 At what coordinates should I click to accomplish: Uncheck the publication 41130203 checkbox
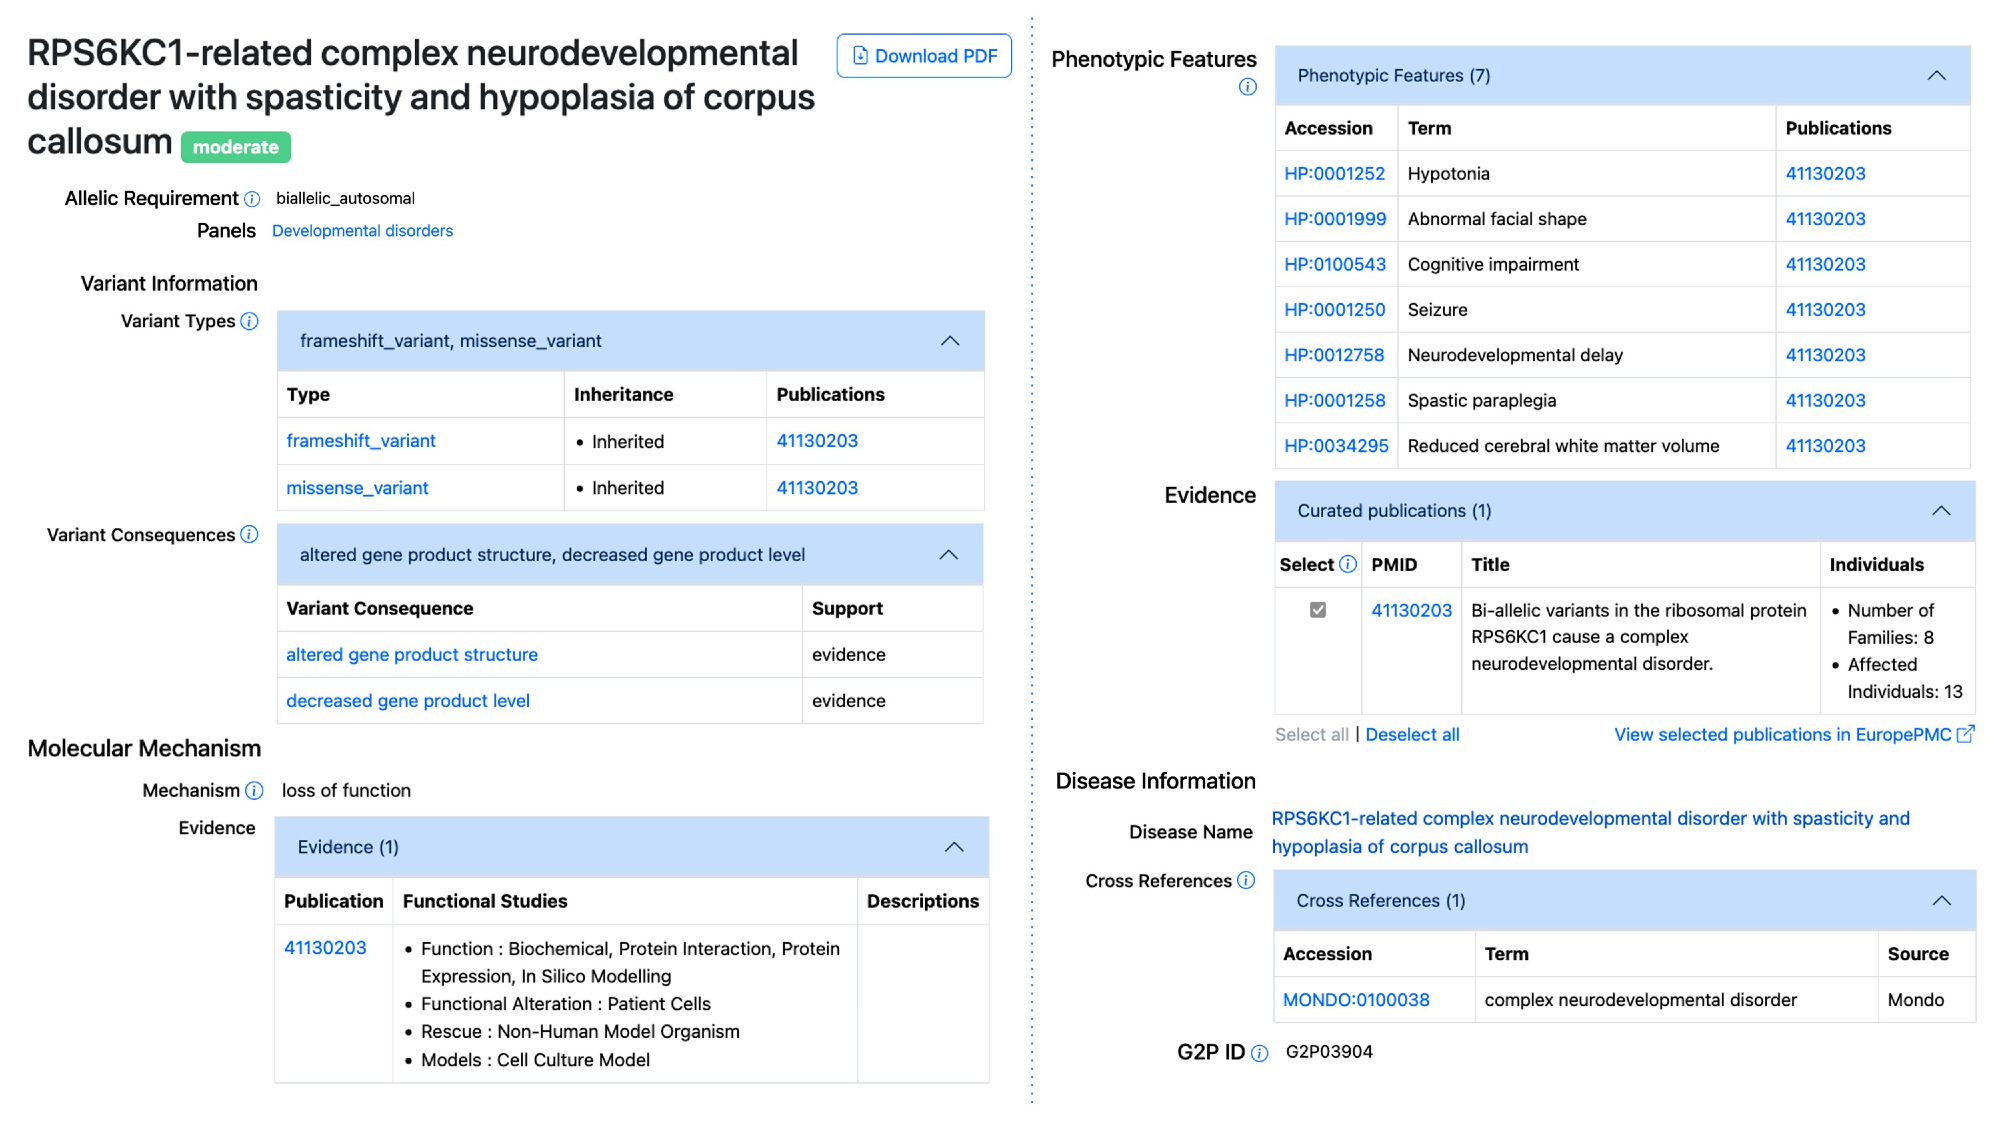click(1317, 610)
